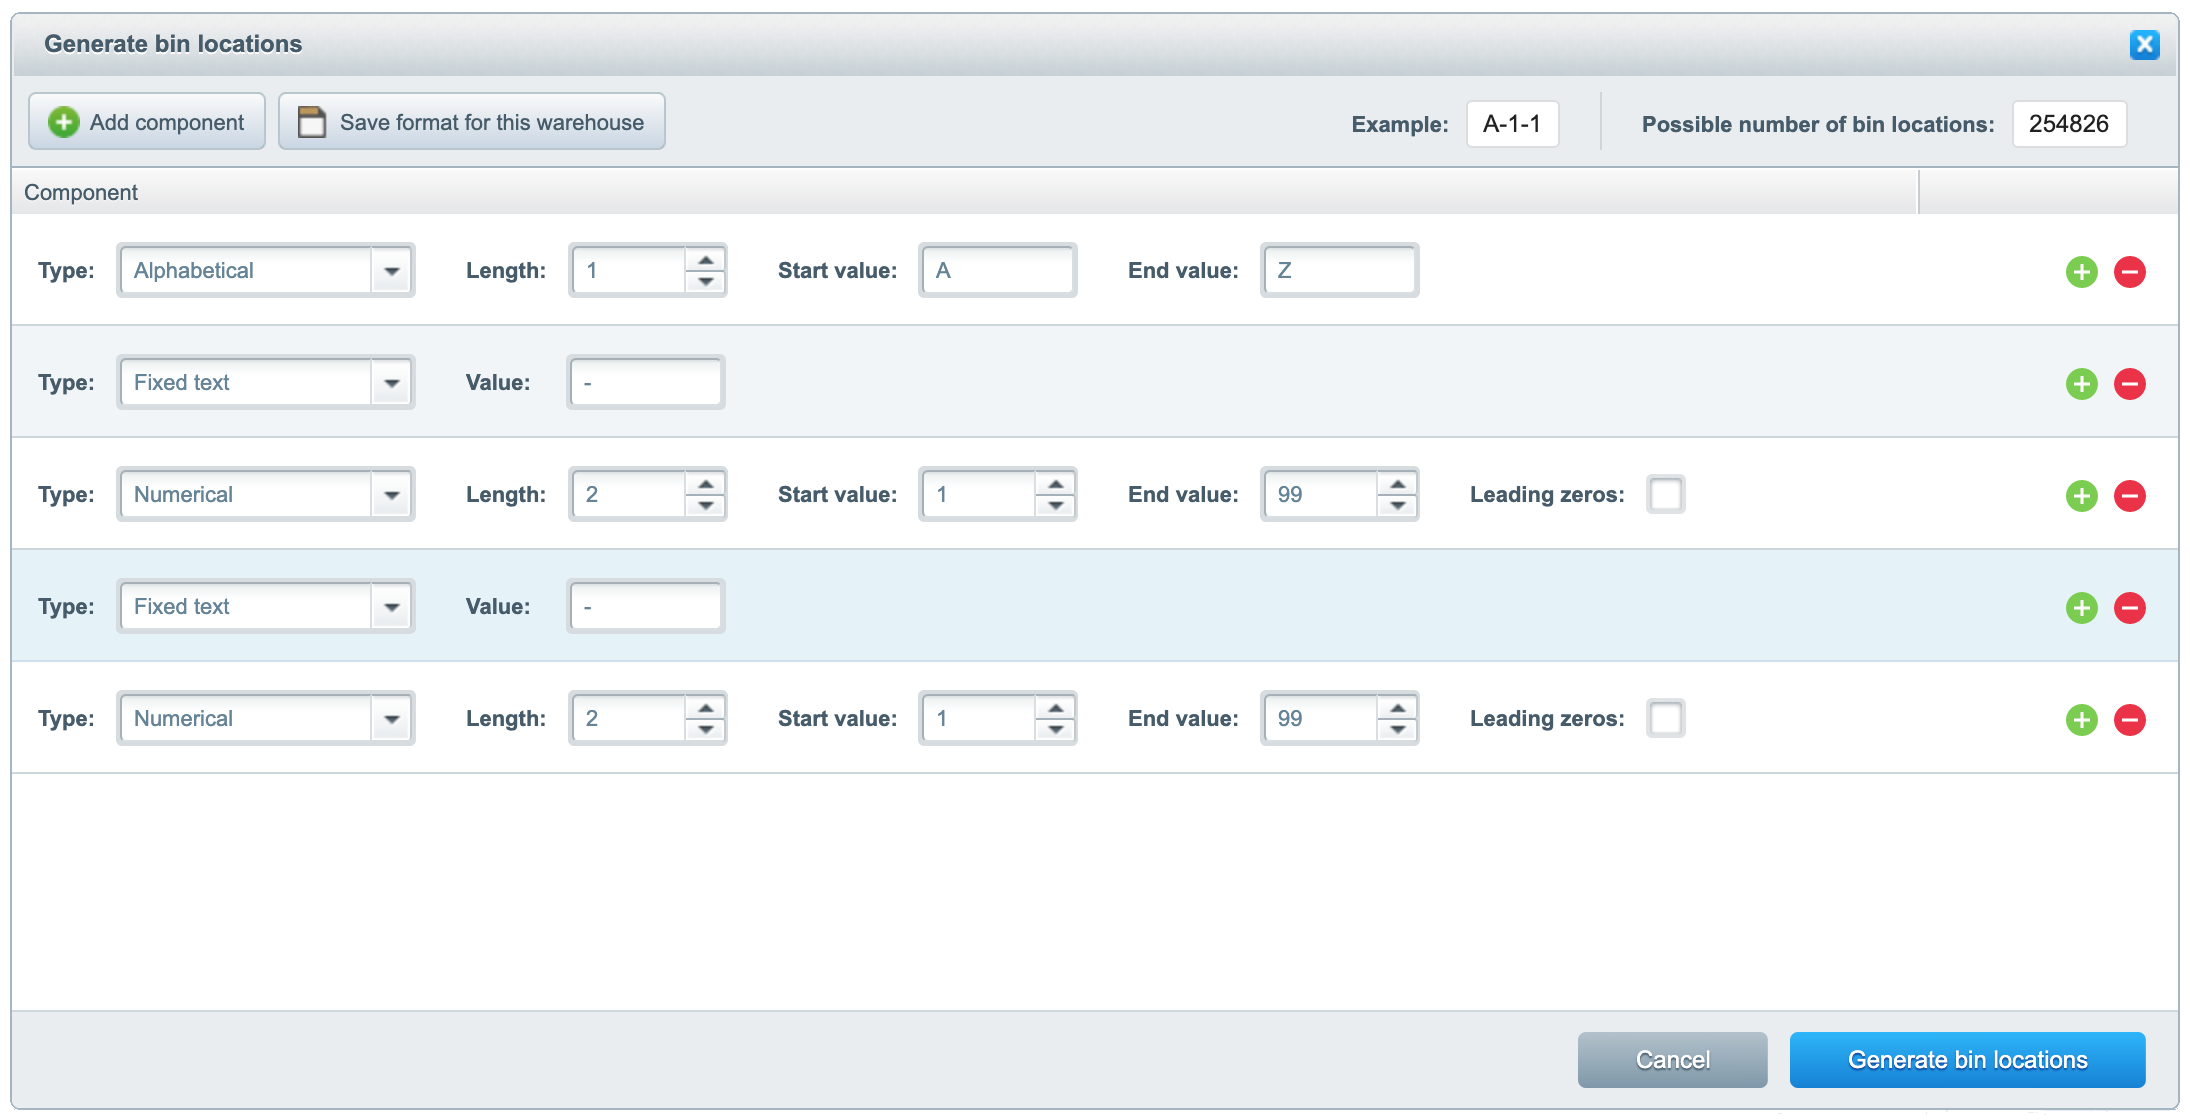Click Start value field containing A
The image size is (2190, 1120).
point(997,270)
